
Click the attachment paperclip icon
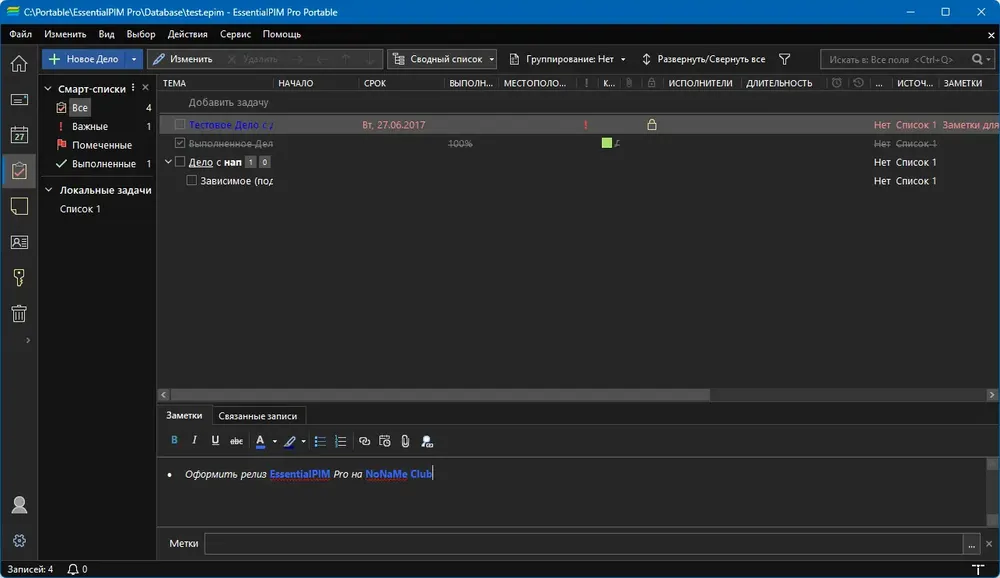[x=405, y=441]
